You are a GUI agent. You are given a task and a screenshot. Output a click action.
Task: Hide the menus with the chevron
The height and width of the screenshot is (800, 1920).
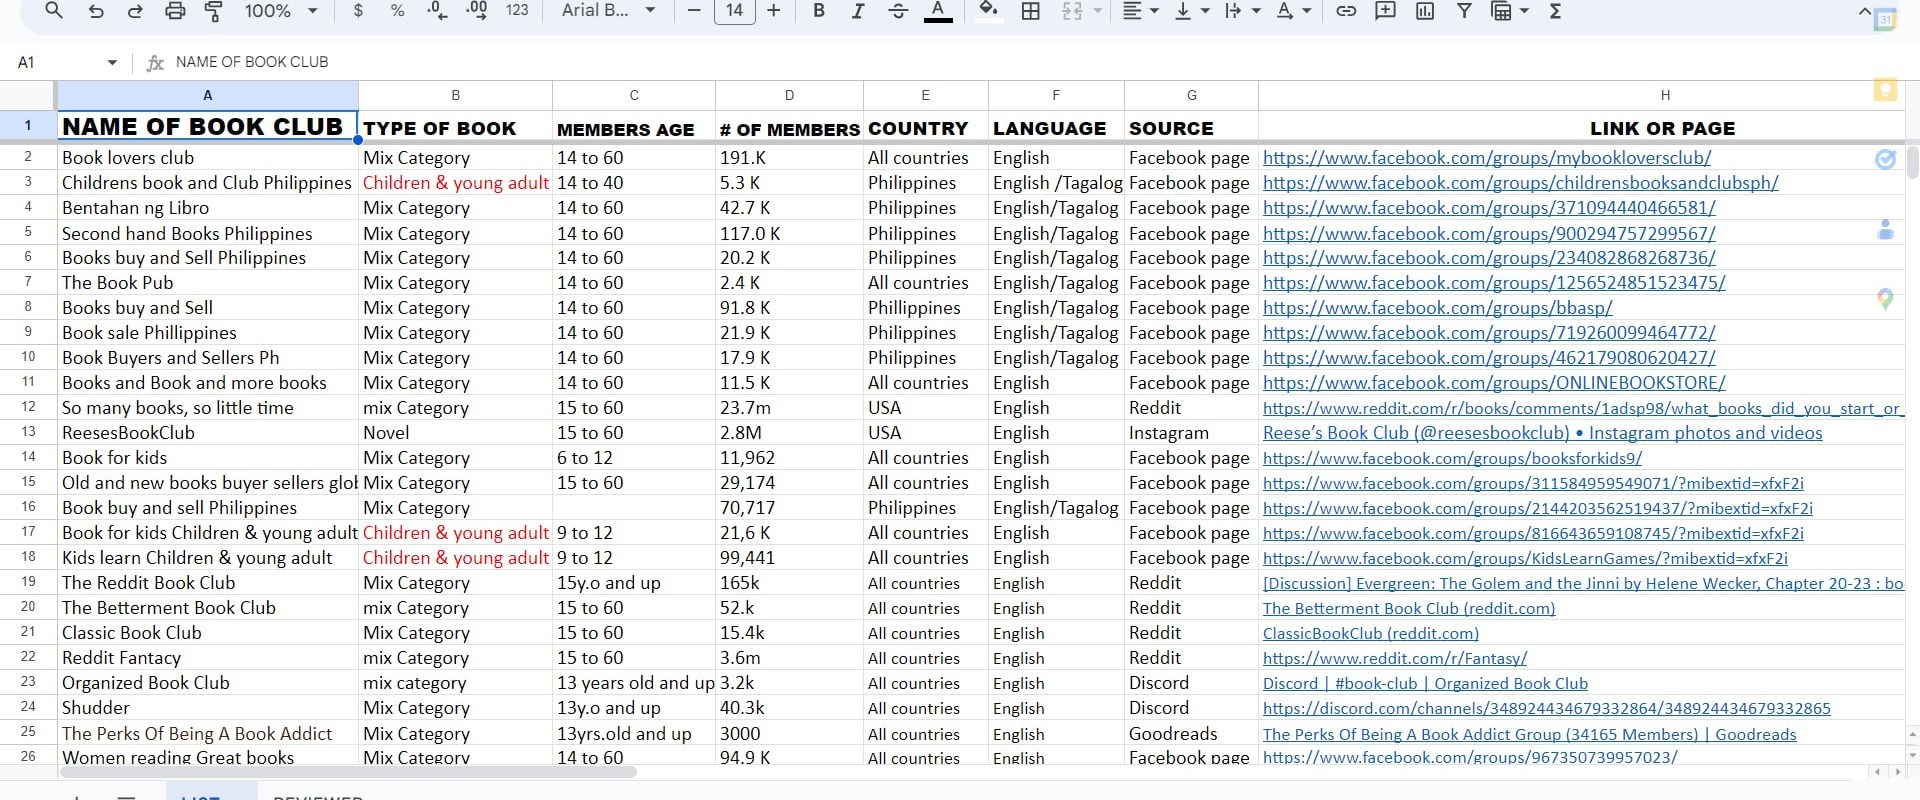(x=1864, y=11)
